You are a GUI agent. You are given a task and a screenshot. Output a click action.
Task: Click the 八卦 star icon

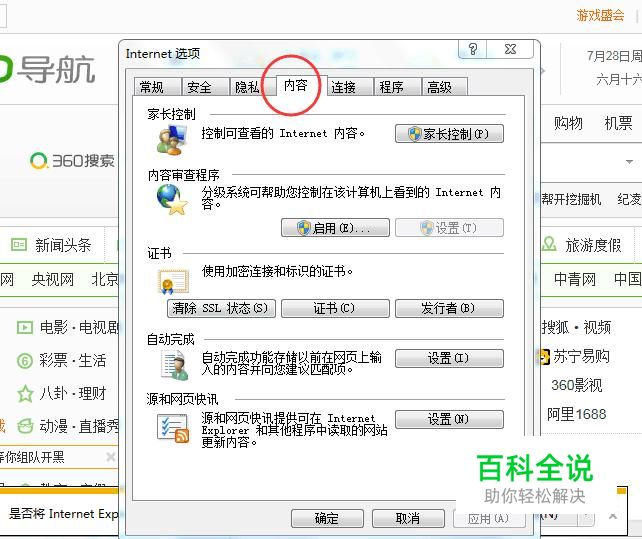pos(25,393)
